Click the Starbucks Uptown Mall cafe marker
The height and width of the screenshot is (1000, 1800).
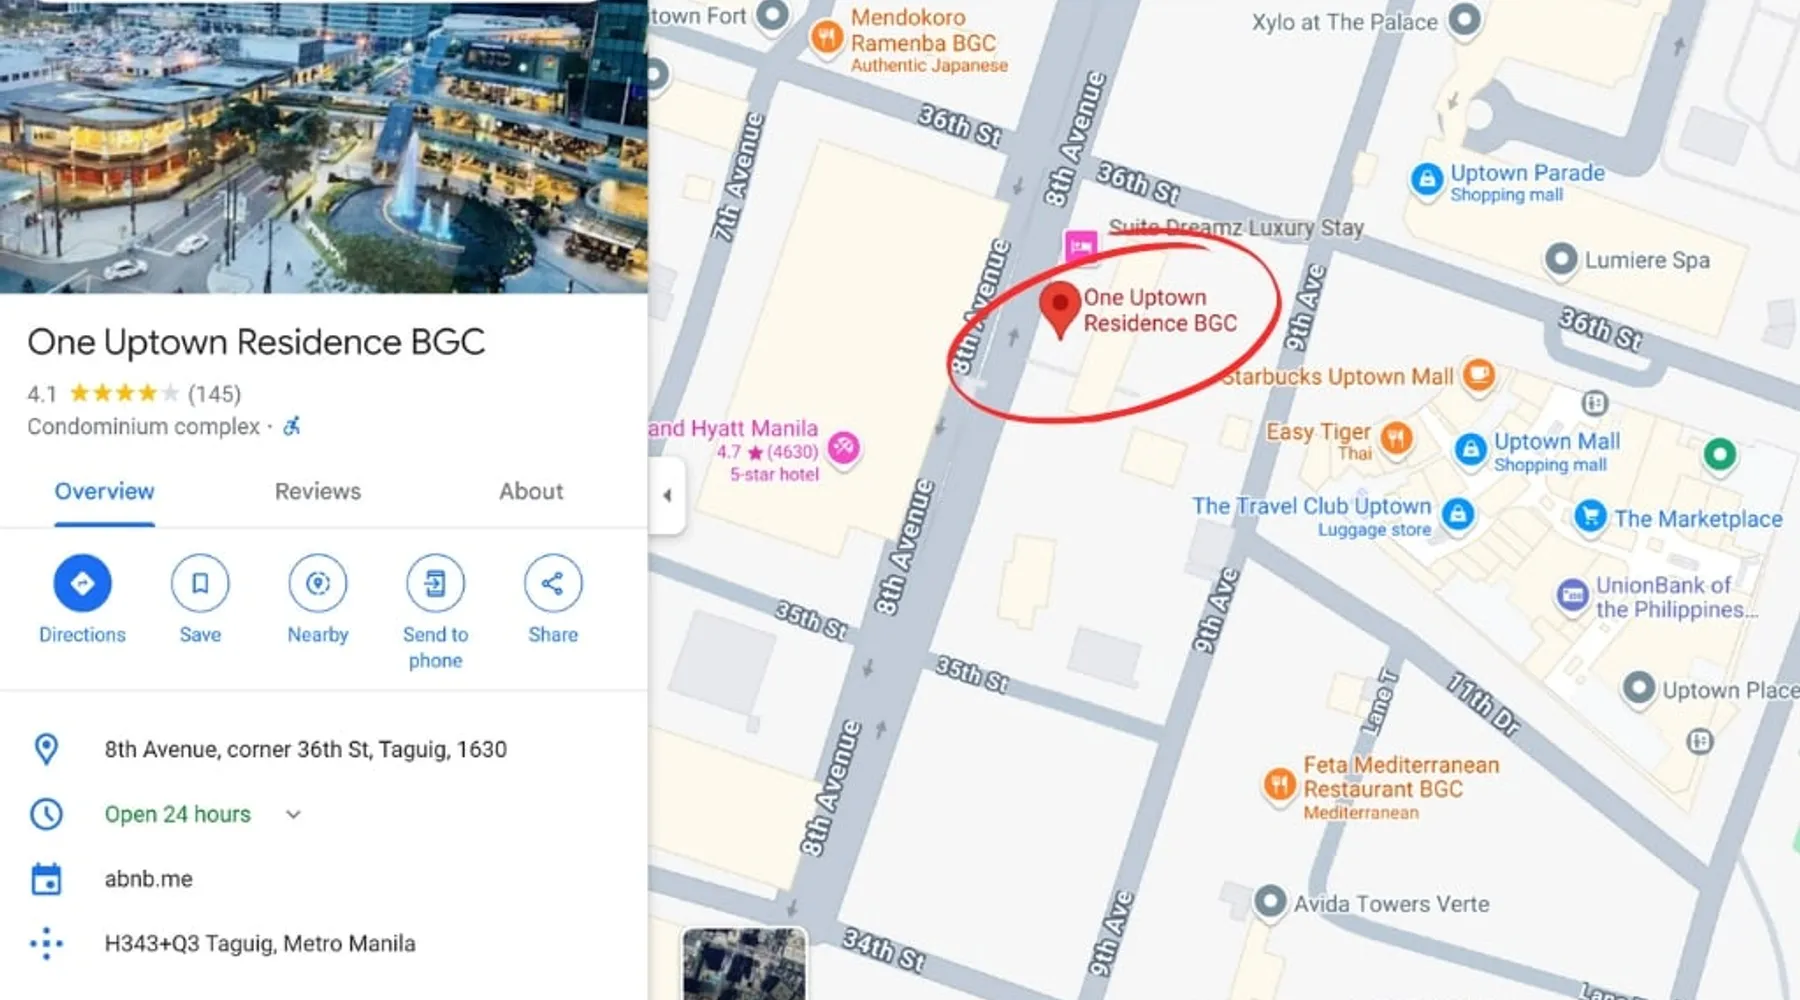[x=1479, y=375]
